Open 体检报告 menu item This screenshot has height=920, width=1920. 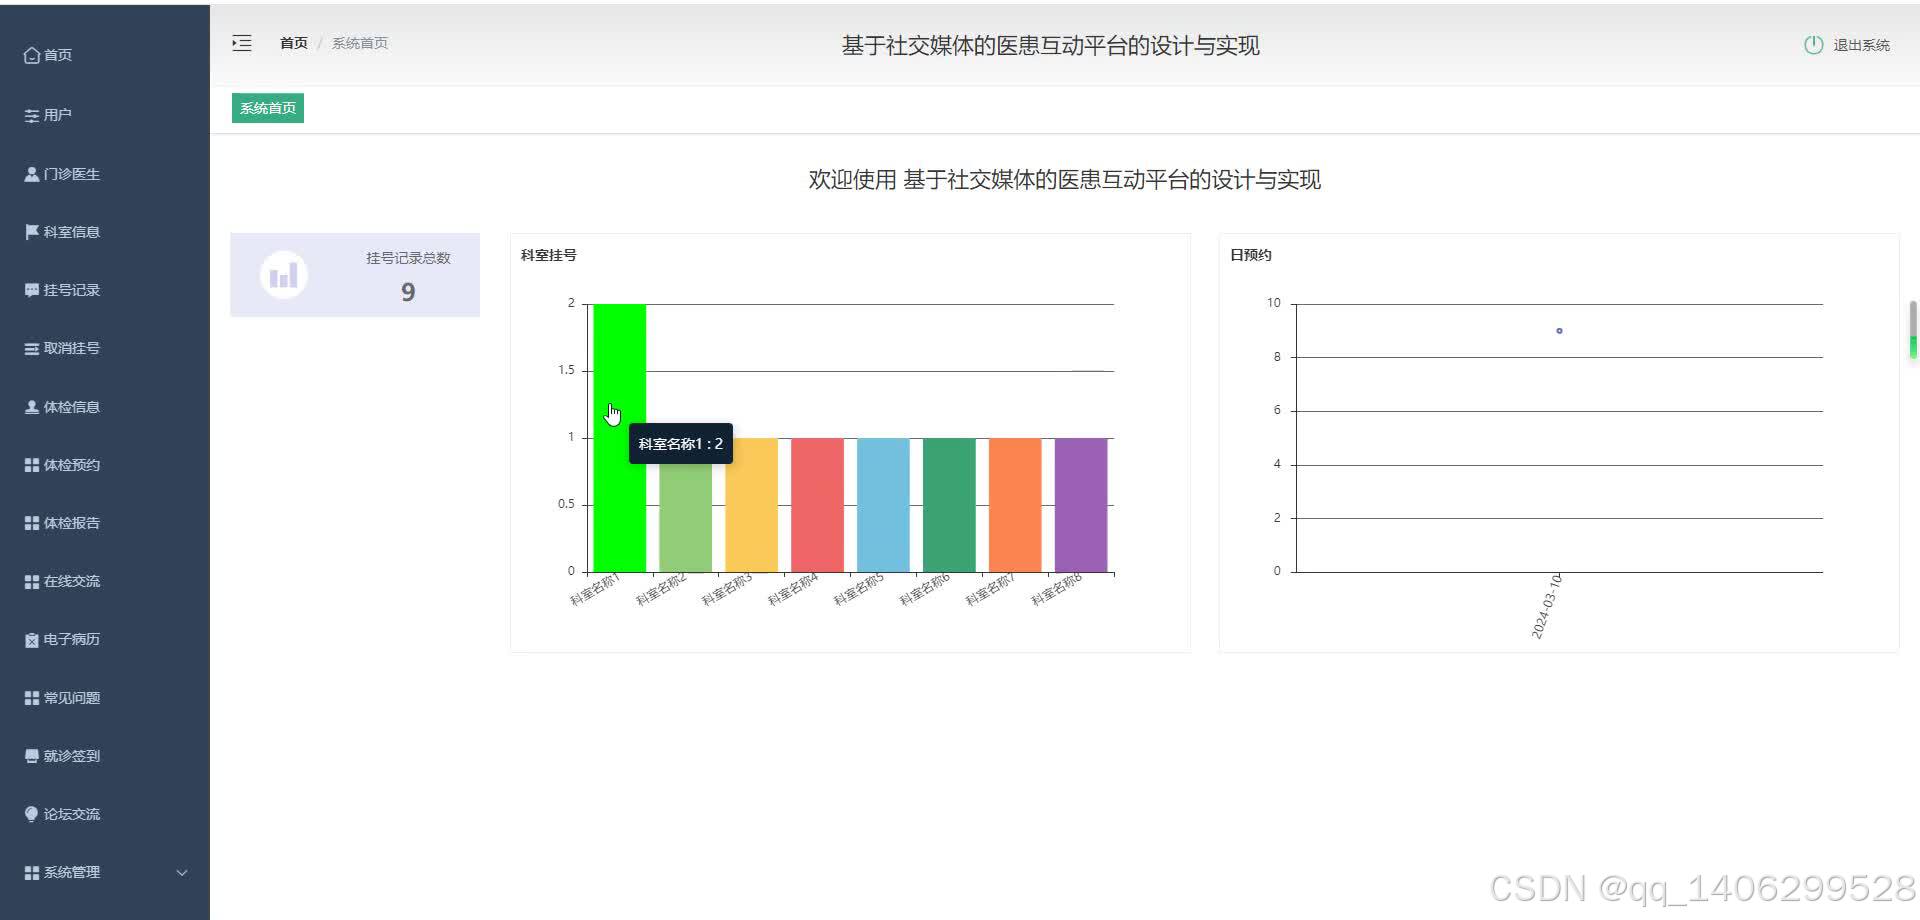point(72,523)
